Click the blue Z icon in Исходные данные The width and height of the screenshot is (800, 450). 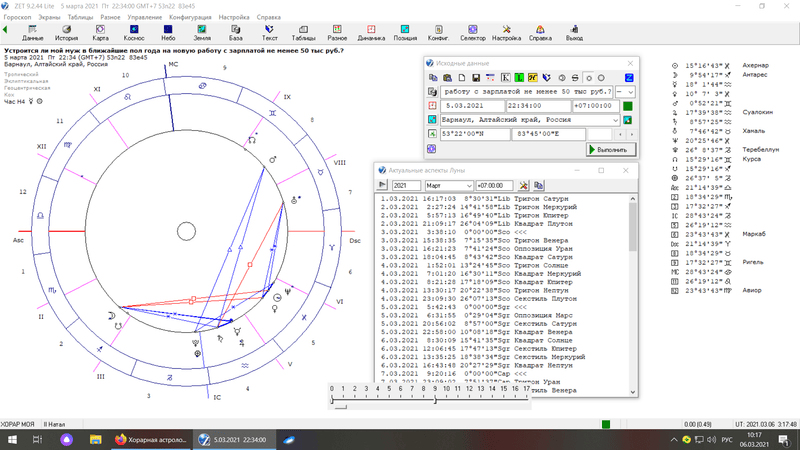click(x=629, y=77)
